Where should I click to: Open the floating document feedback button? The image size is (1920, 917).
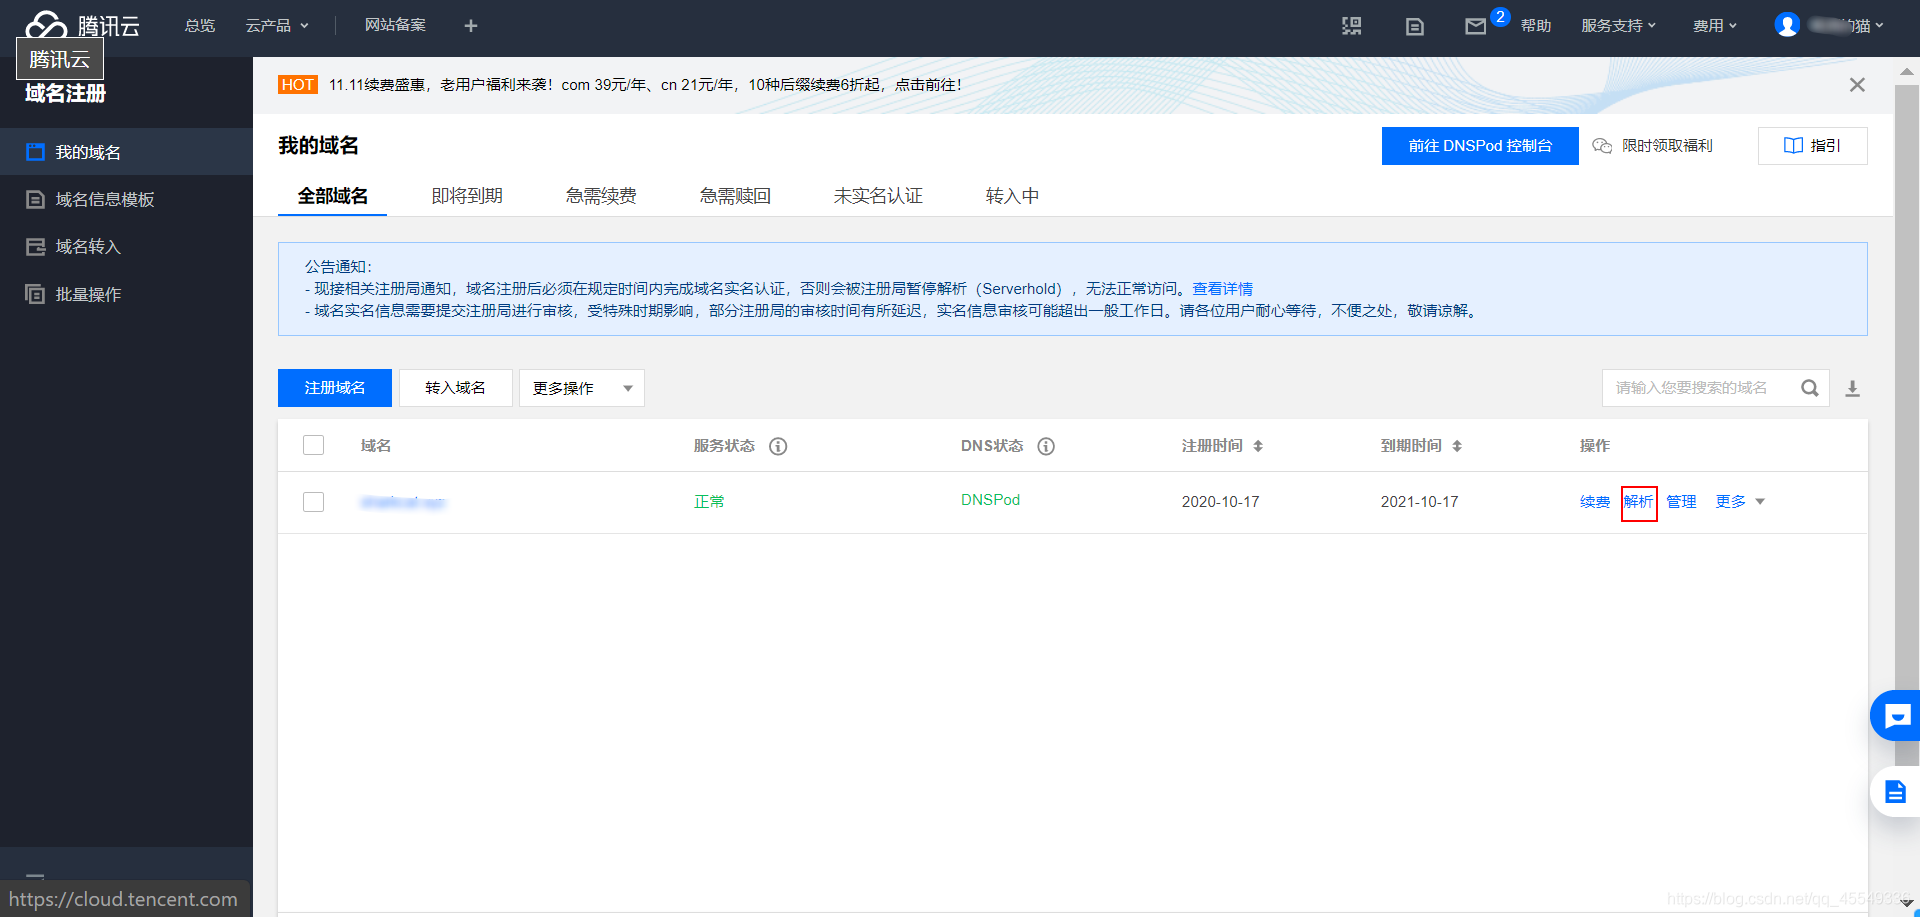point(1896,792)
